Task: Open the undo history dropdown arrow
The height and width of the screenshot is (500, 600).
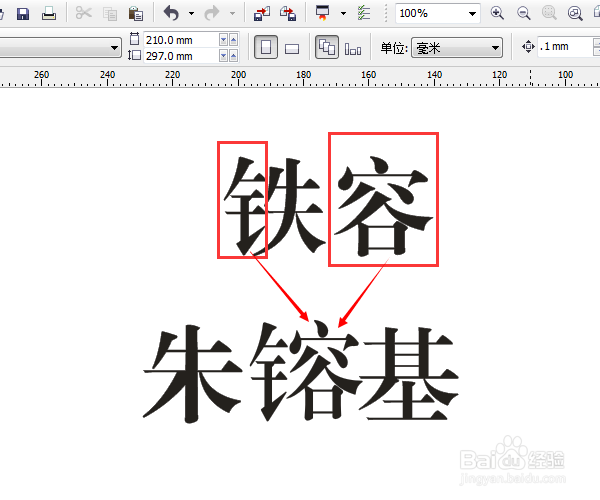Action: pos(191,14)
